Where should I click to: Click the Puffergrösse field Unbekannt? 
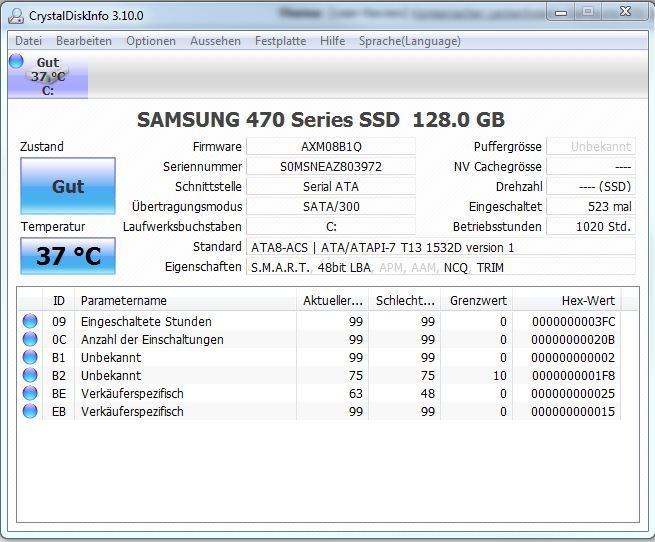(x=591, y=147)
